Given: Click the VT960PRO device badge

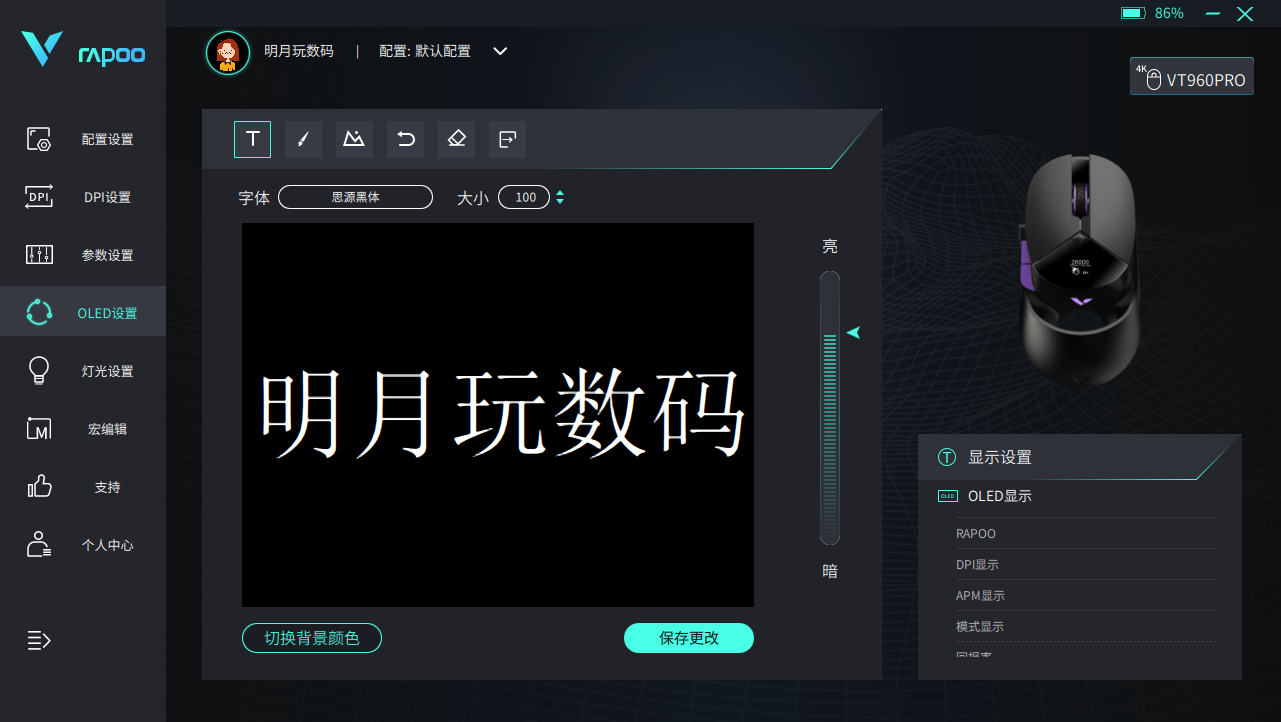Looking at the screenshot, I should pyautogui.click(x=1191, y=77).
